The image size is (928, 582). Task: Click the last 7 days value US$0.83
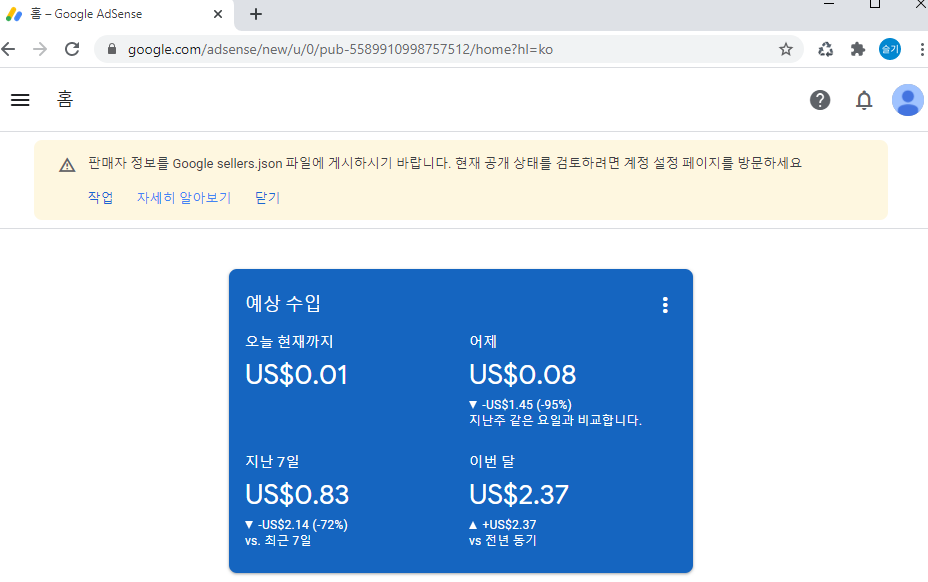pyautogui.click(x=297, y=494)
